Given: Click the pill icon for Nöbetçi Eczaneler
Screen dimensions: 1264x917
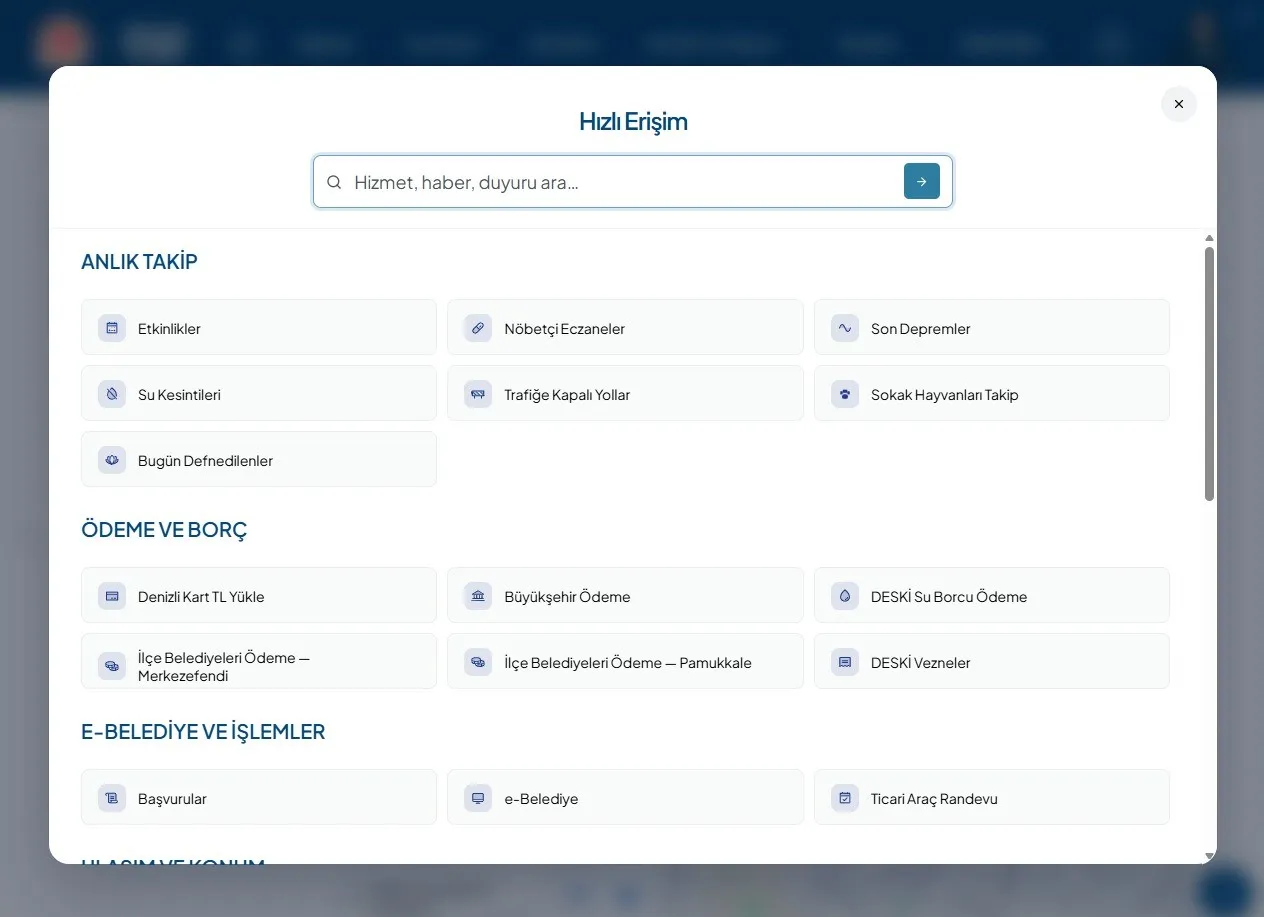Looking at the screenshot, I should (478, 328).
